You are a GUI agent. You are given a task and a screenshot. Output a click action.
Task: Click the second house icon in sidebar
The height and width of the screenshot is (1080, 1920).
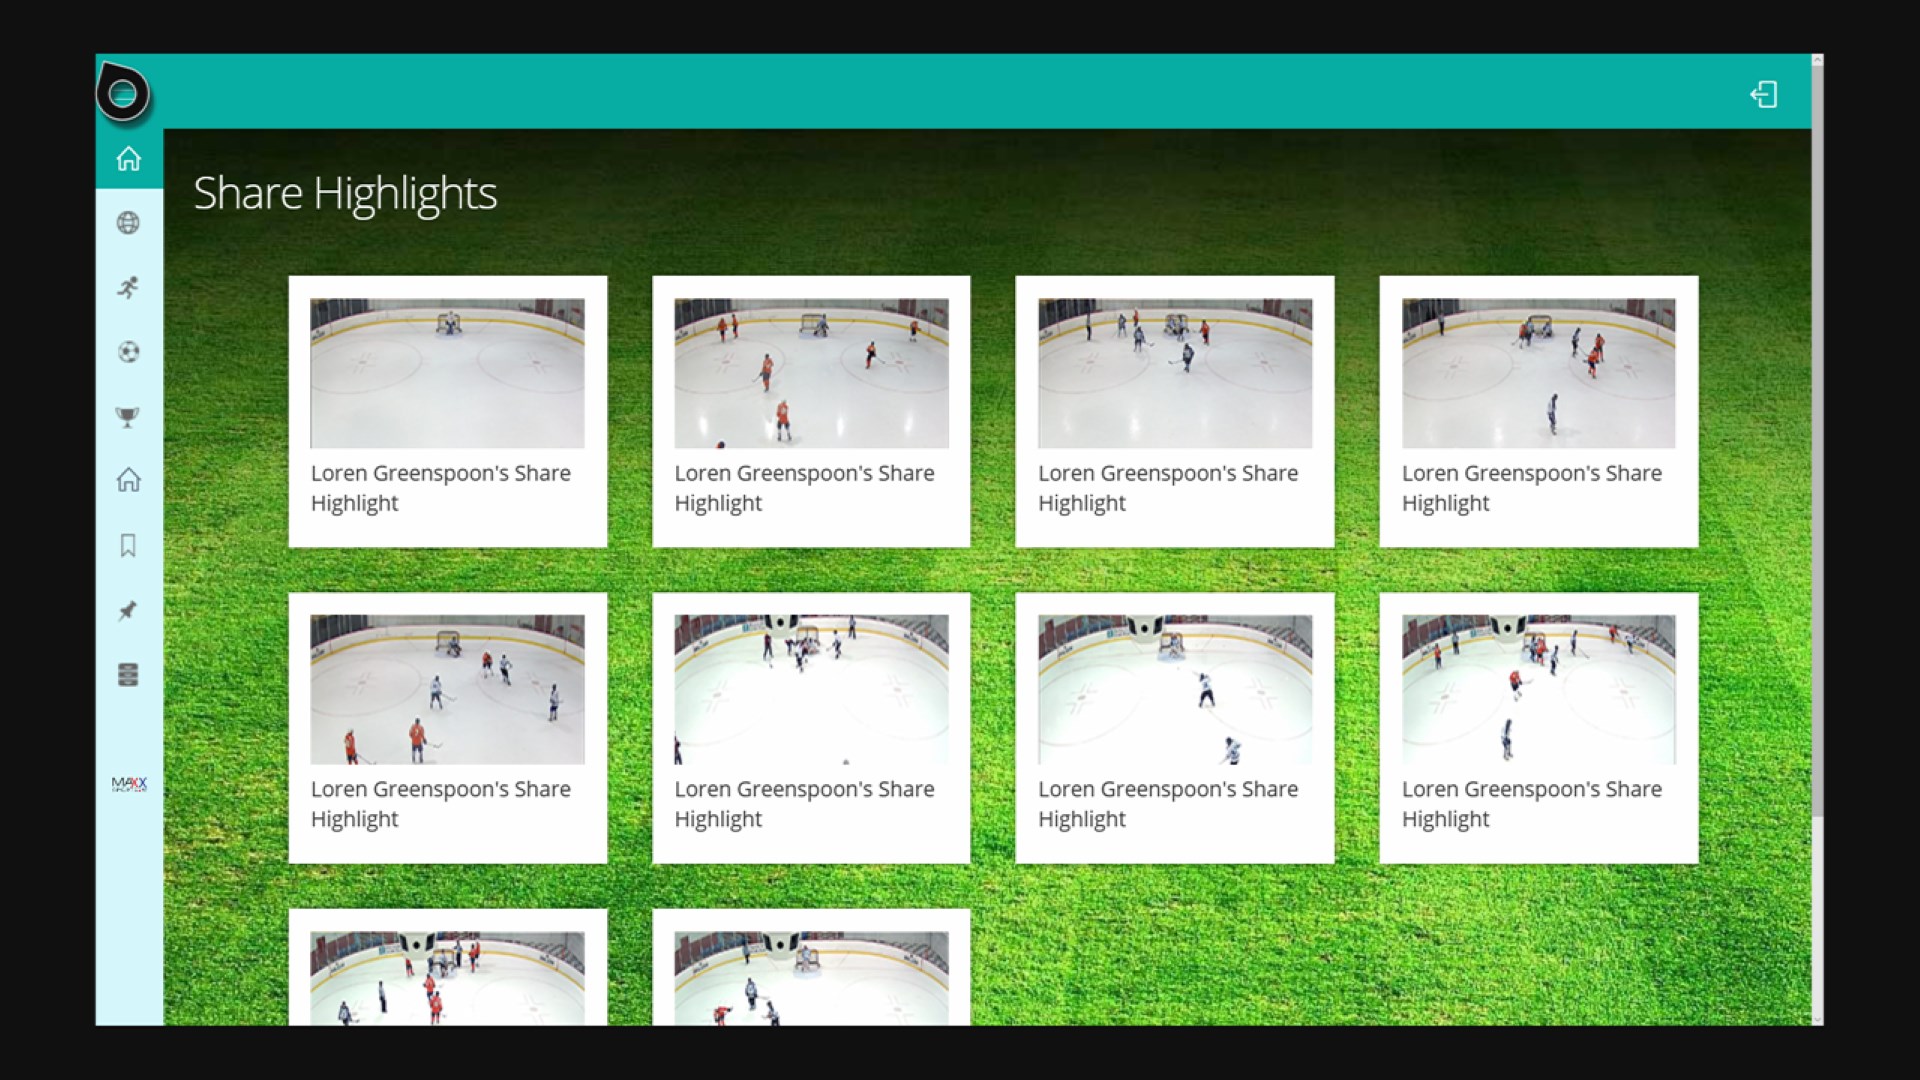[x=128, y=480]
